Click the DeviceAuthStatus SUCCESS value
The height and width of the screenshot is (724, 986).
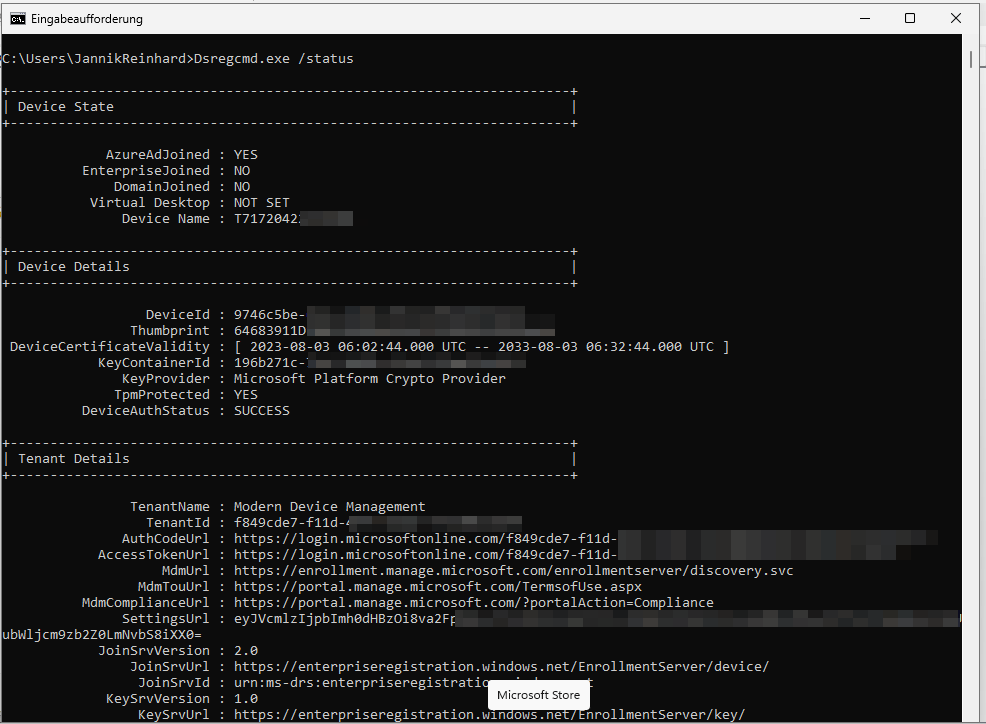pos(261,411)
